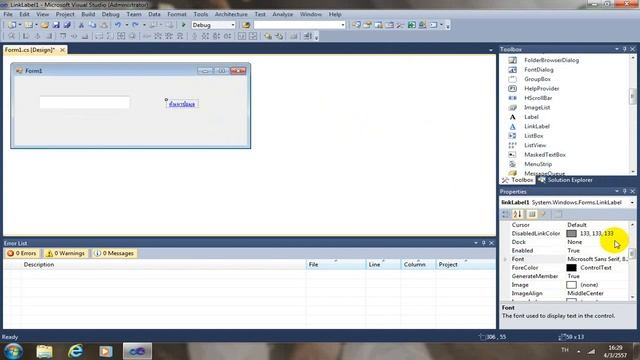Click the DisabledLinkColor gray swatch

571,233
